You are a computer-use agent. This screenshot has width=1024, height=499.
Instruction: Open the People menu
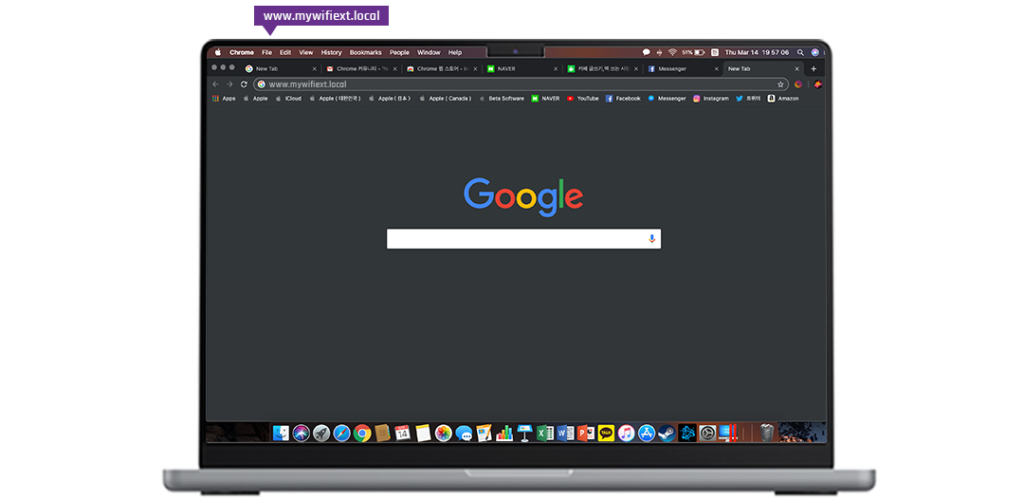[400, 52]
